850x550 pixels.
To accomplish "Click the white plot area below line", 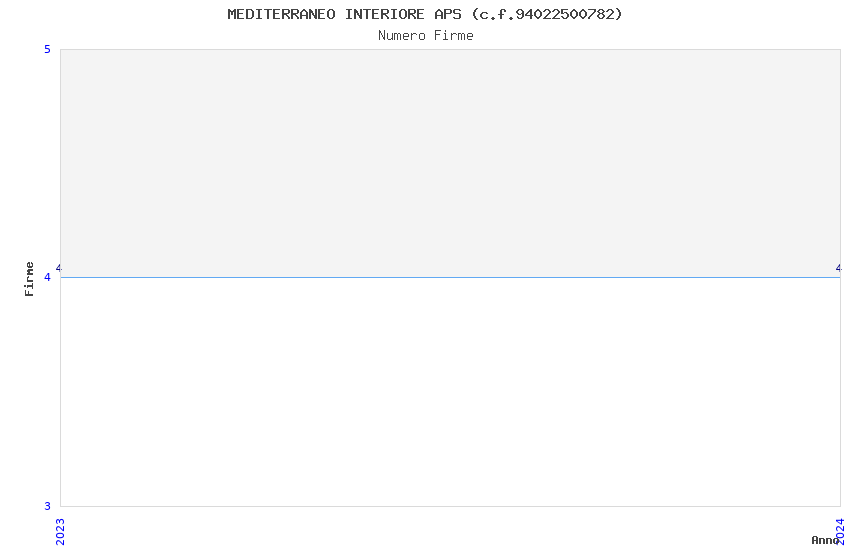I will pyautogui.click(x=450, y=392).
